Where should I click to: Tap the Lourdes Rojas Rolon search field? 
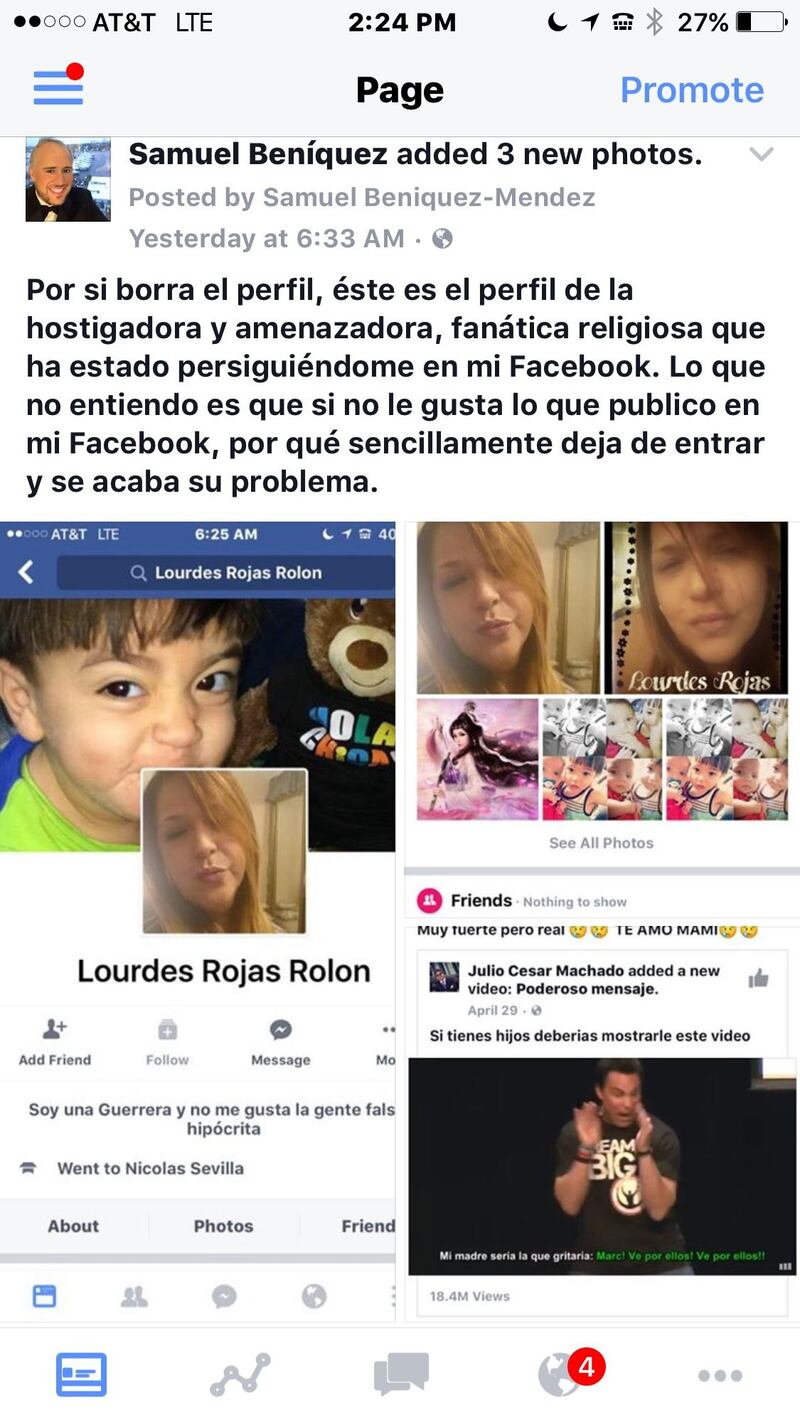pos(226,573)
